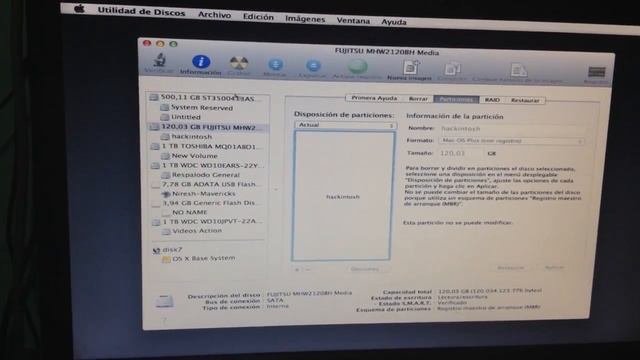Open the Apple menu

click(80, 9)
